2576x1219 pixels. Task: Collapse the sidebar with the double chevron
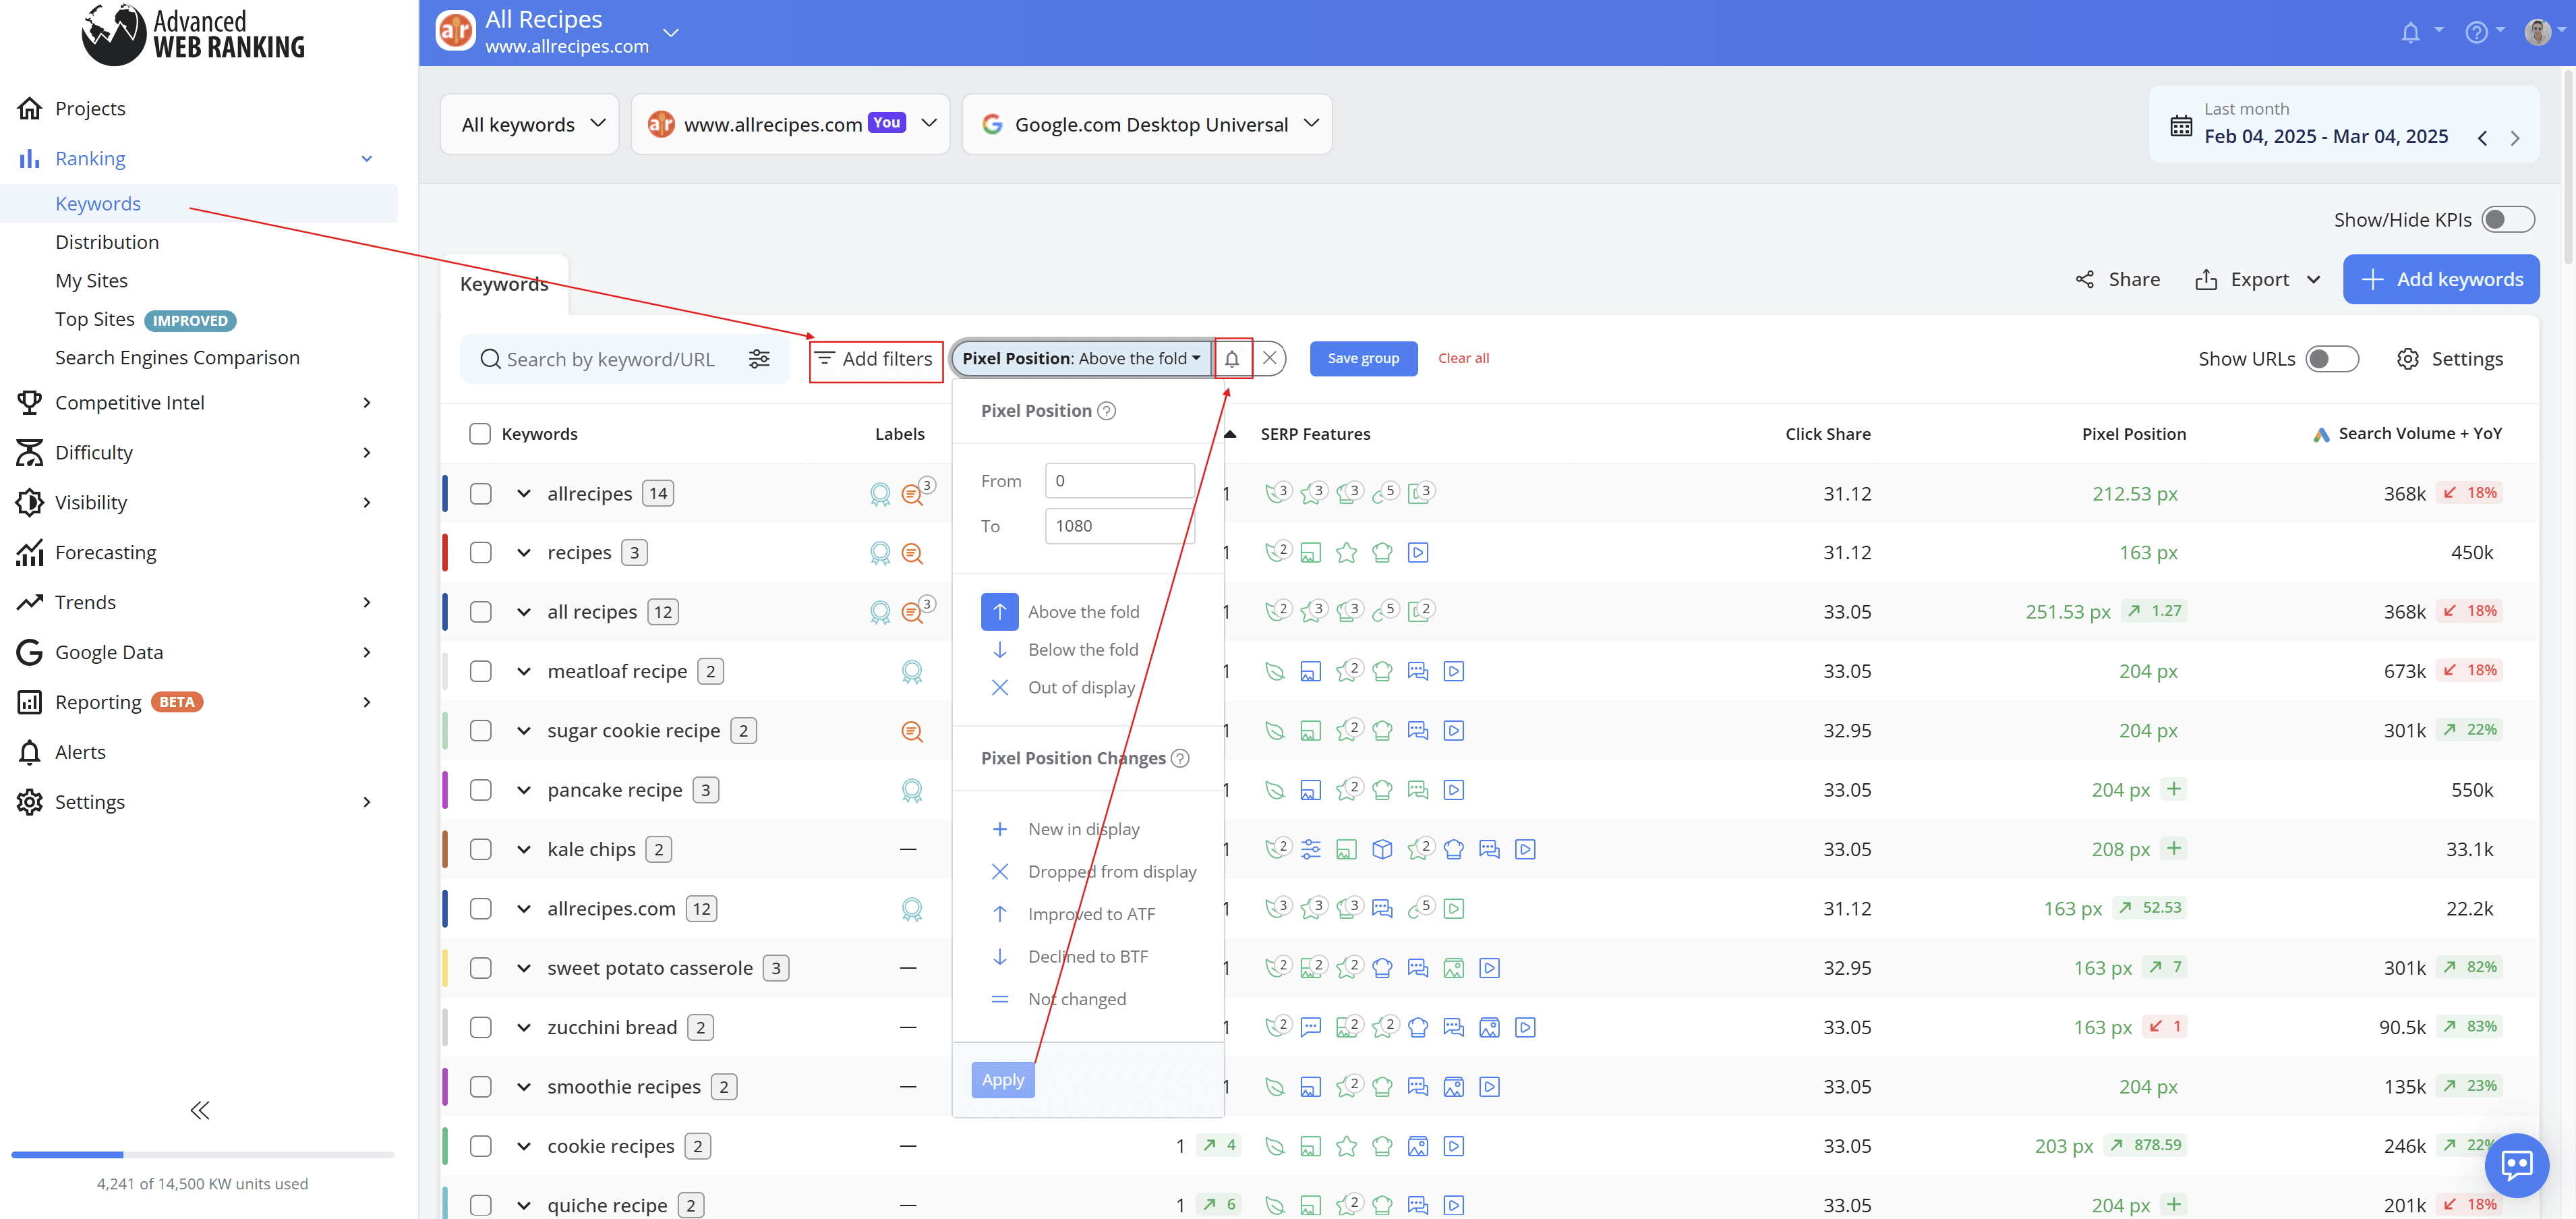[200, 1110]
